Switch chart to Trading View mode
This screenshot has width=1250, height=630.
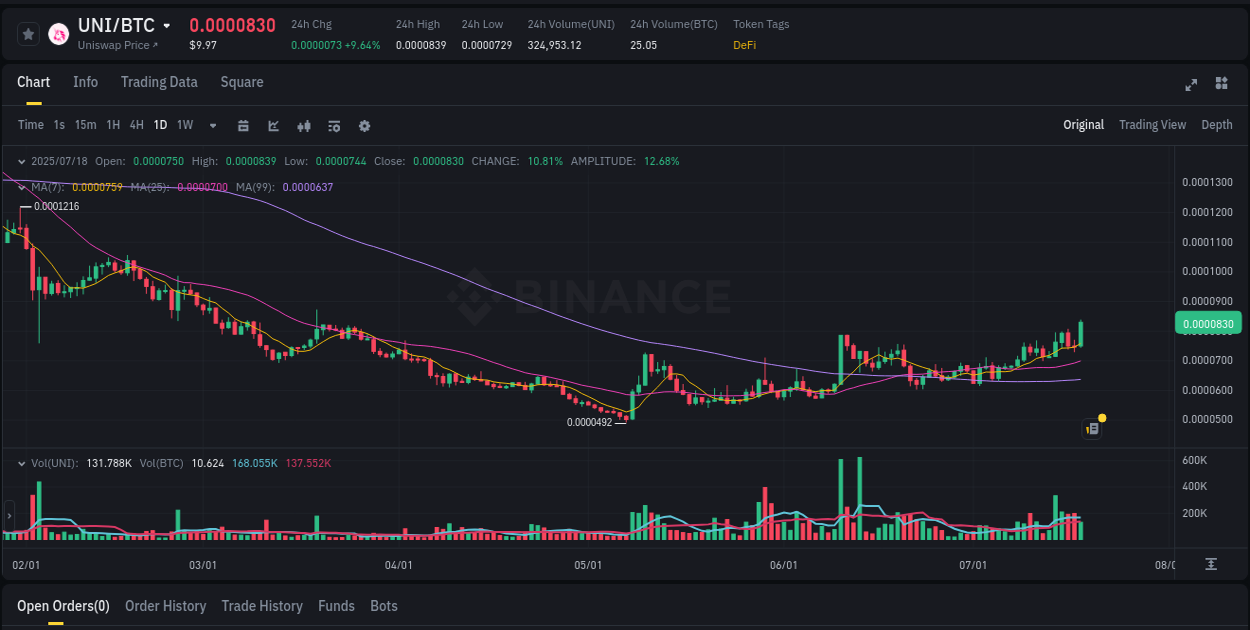coord(1152,124)
